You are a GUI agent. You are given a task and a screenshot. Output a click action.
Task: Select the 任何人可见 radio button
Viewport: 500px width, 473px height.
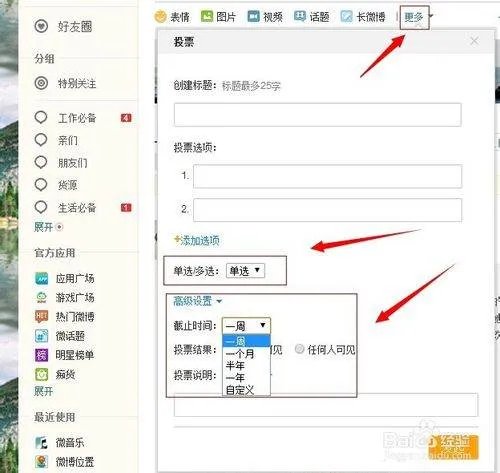pos(300,349)
